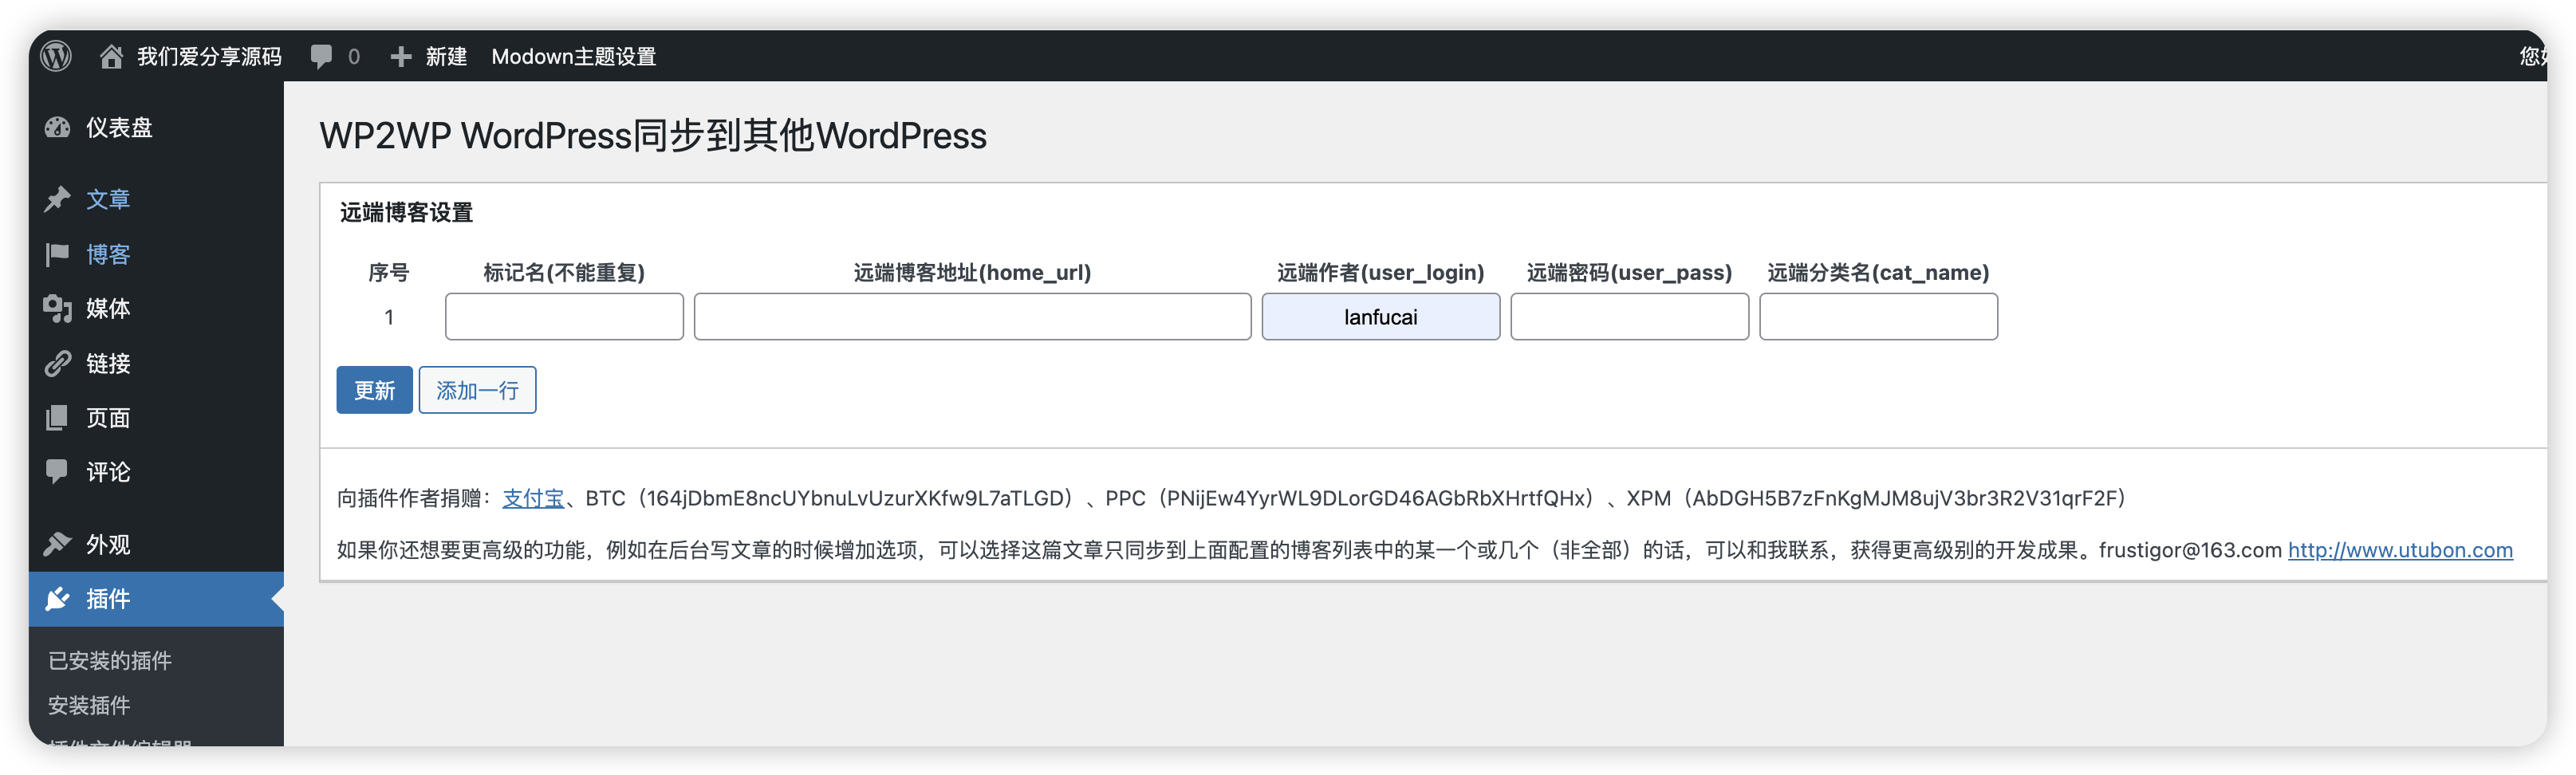This screenshot has height=775, width=2576.
Task: Click the 插件 plug icon
Action: 58,599
